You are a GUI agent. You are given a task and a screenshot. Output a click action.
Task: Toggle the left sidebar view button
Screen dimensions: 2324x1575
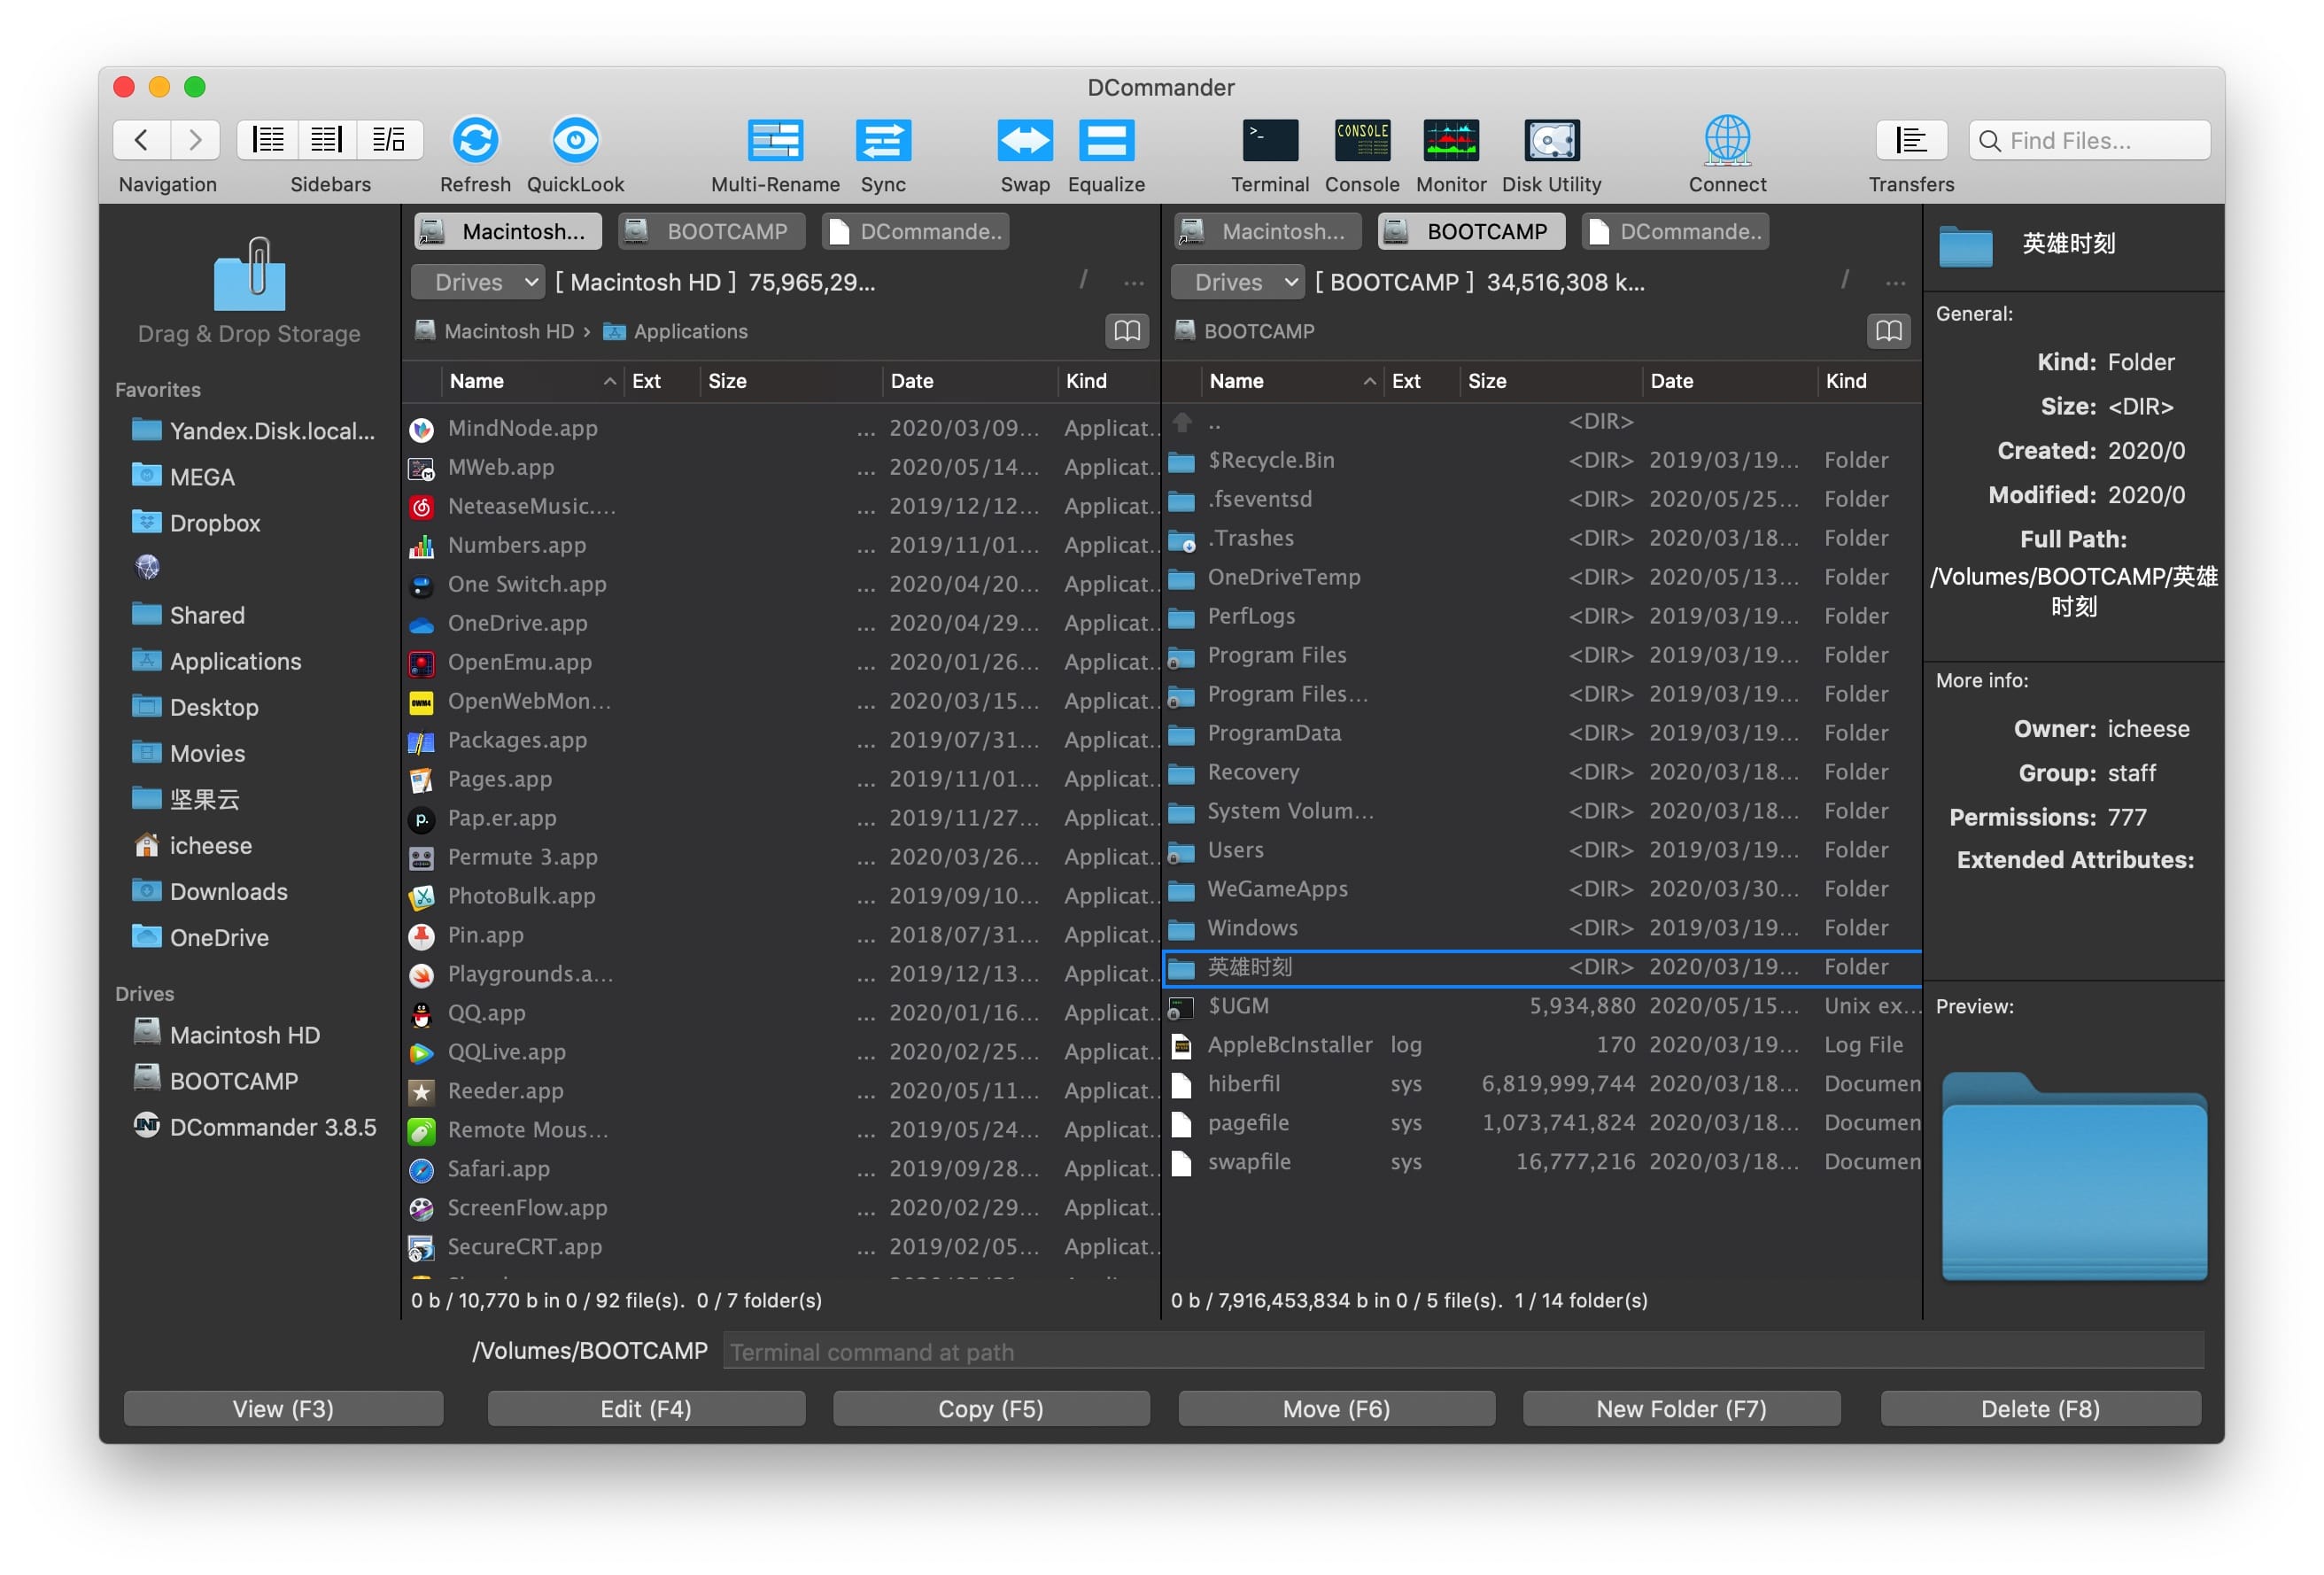[268, 140]
